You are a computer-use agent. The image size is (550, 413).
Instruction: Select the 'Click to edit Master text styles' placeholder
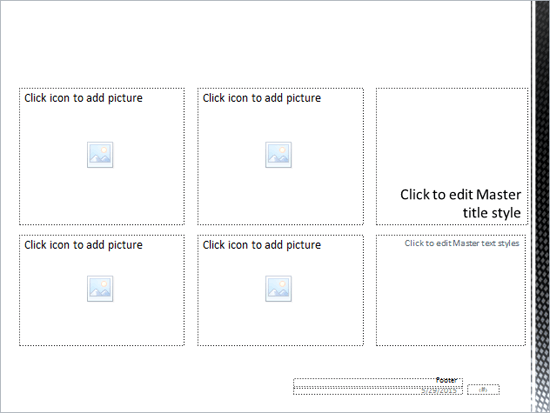click(x=451, y=290)
